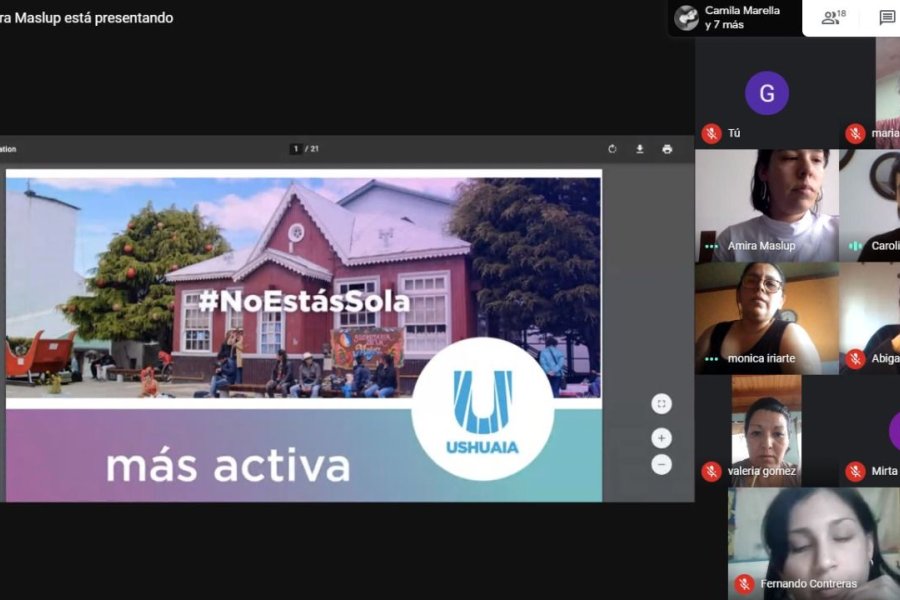
Task: Select valeria gomez's video tile
Action: coord(767,431)
